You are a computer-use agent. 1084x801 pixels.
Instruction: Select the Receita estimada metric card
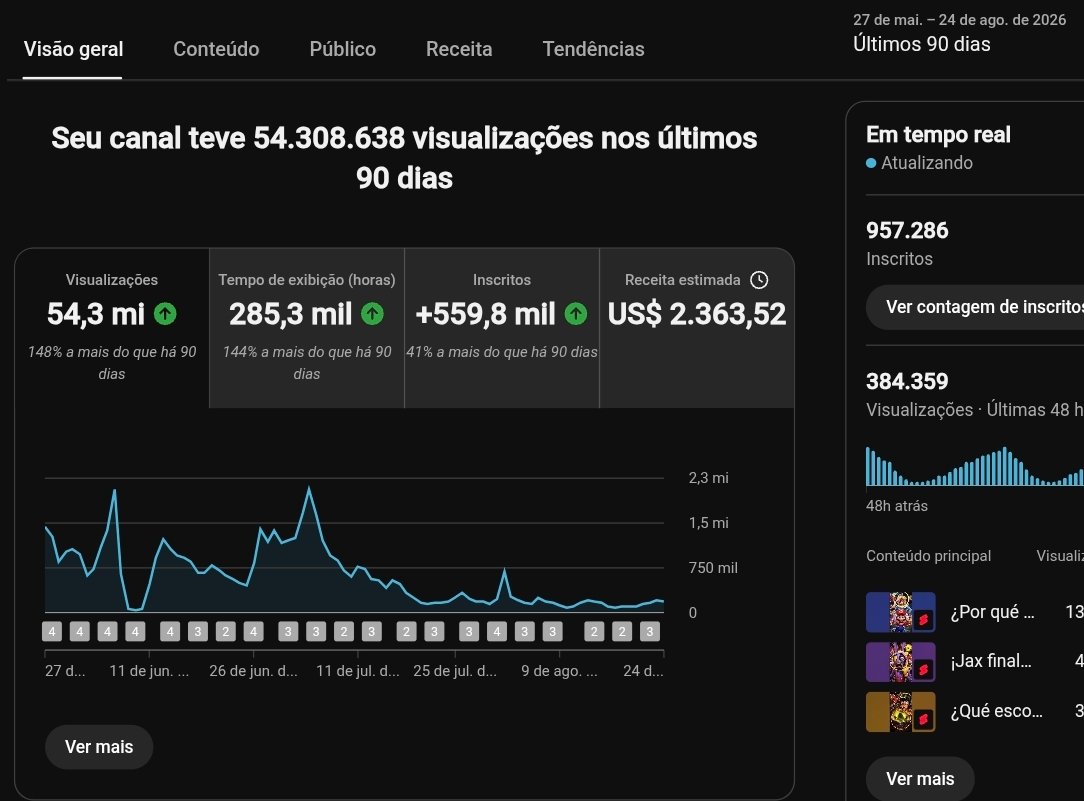click(x=697, y=328)
